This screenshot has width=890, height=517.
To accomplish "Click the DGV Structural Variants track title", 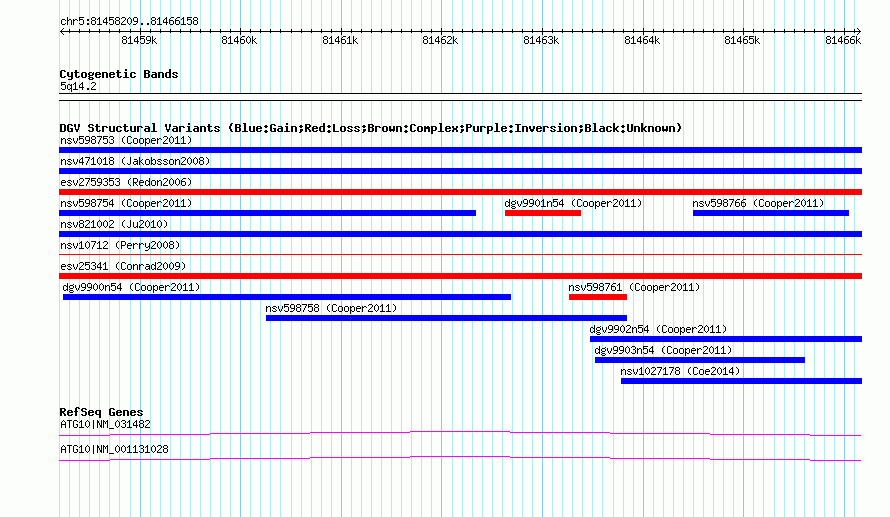I will tap(371, 128).
